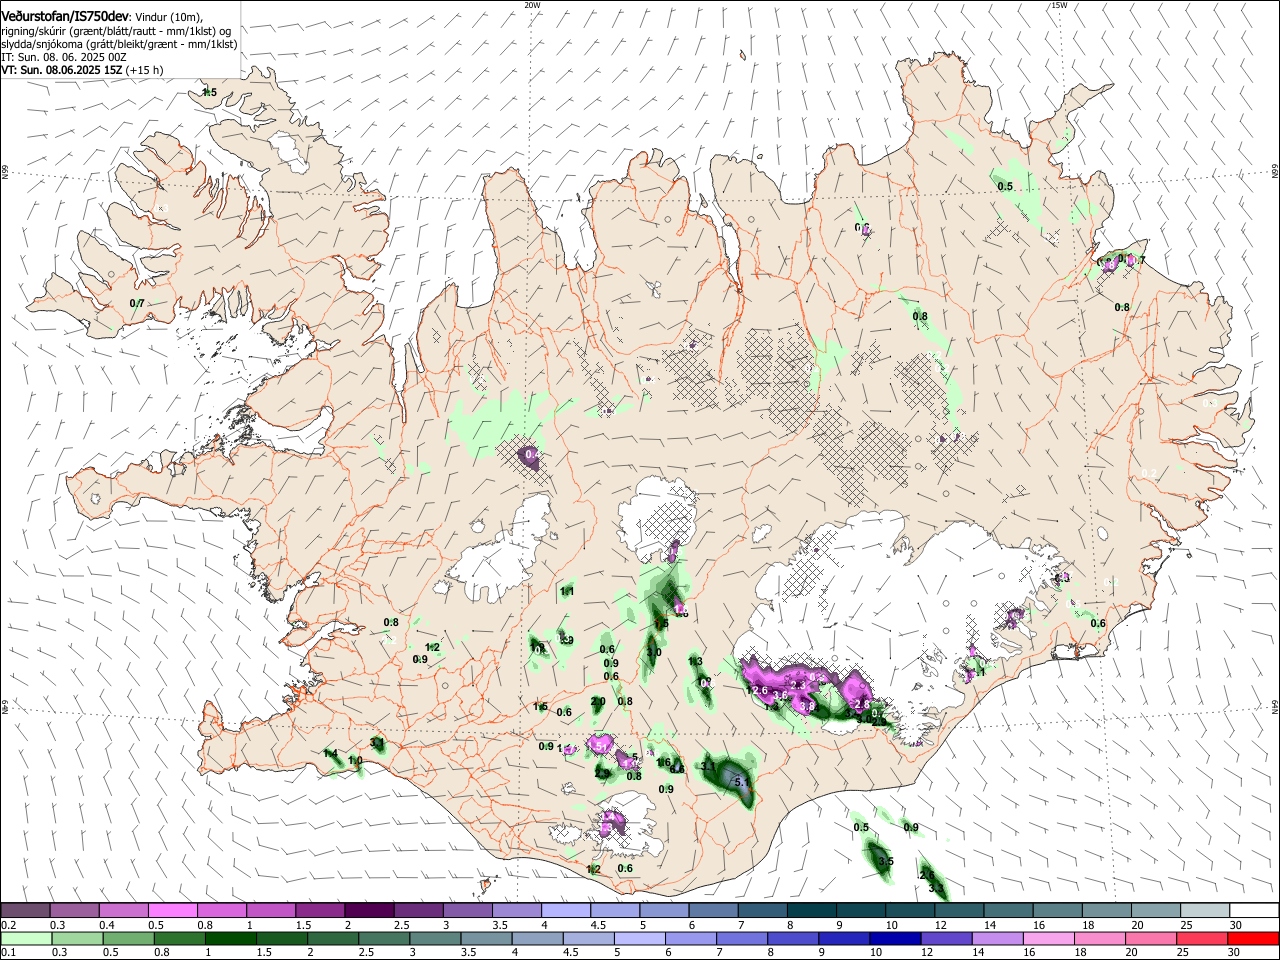
Task: Click the 2.0 value on small green cell
Action: (598, 702)
